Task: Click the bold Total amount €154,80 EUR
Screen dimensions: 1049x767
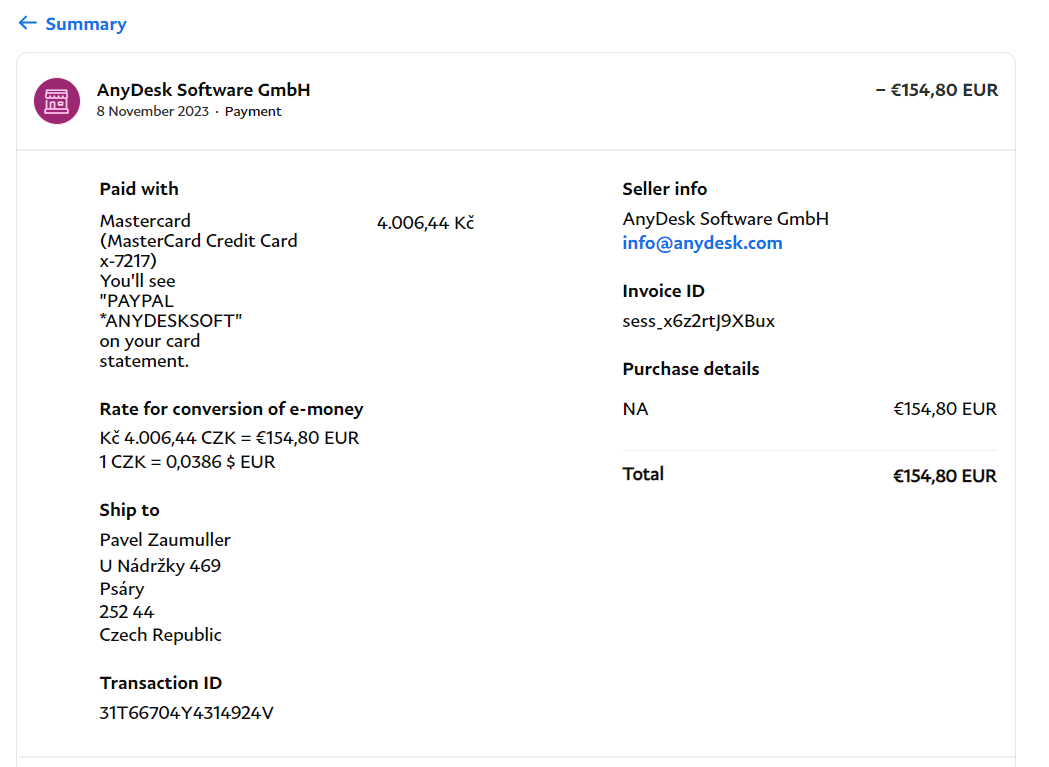Action: [944, 476]
